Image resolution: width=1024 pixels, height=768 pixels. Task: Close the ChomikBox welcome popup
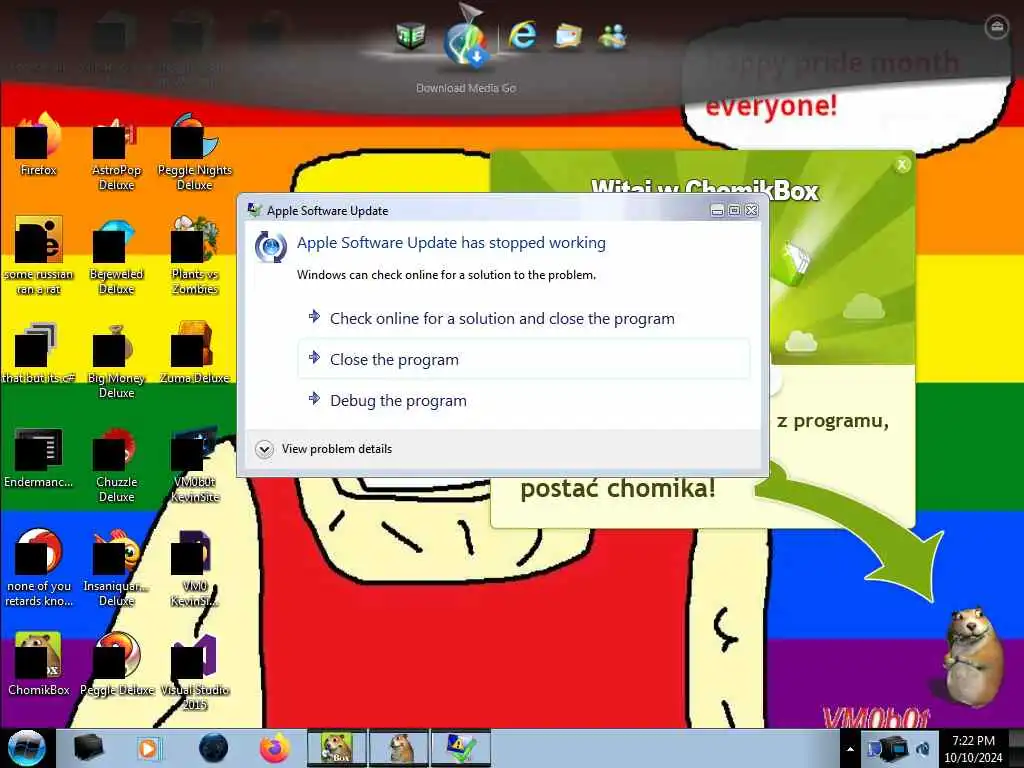(x=902, y=165)
